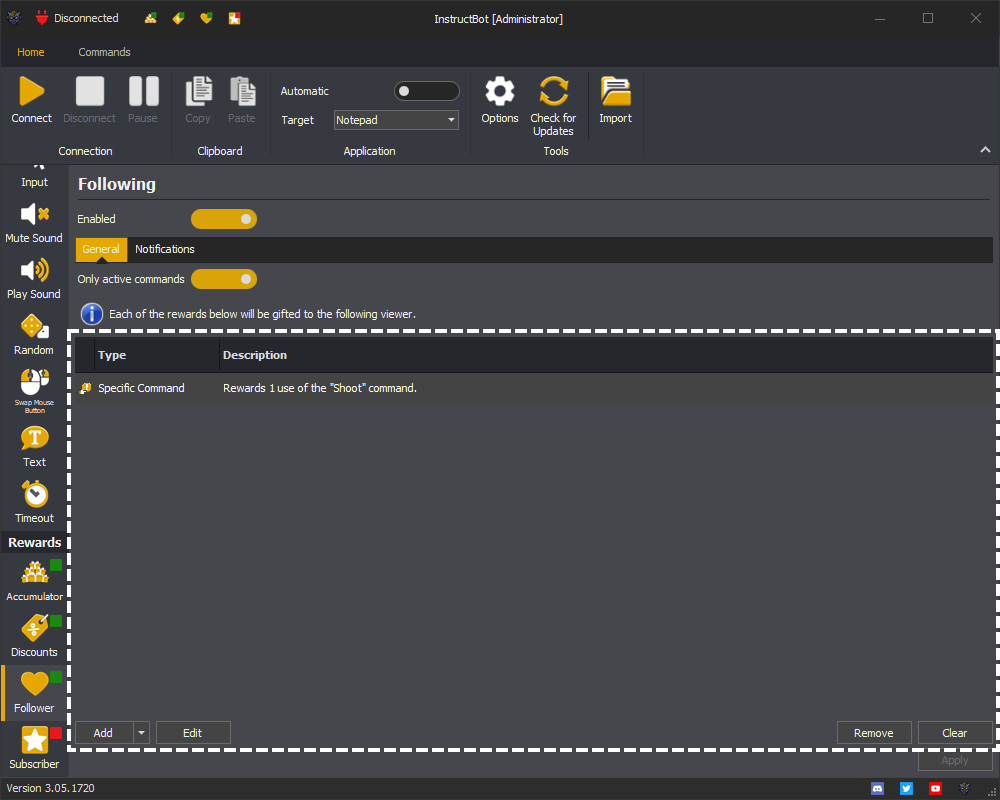1000x800 pixels.
Task: Select the General tab
Action: (101, 249)
